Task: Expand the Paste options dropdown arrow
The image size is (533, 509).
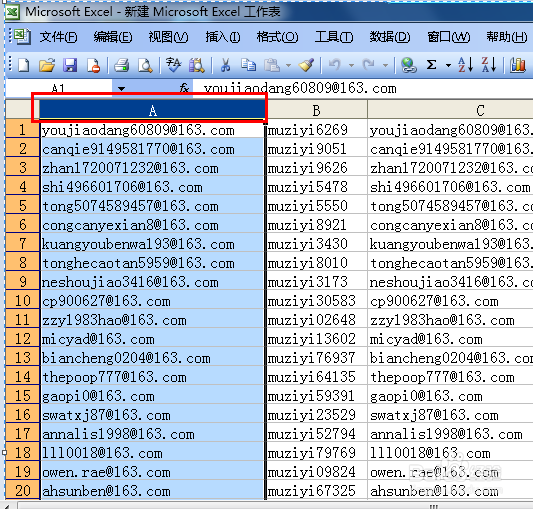Action: click(288, 65)
